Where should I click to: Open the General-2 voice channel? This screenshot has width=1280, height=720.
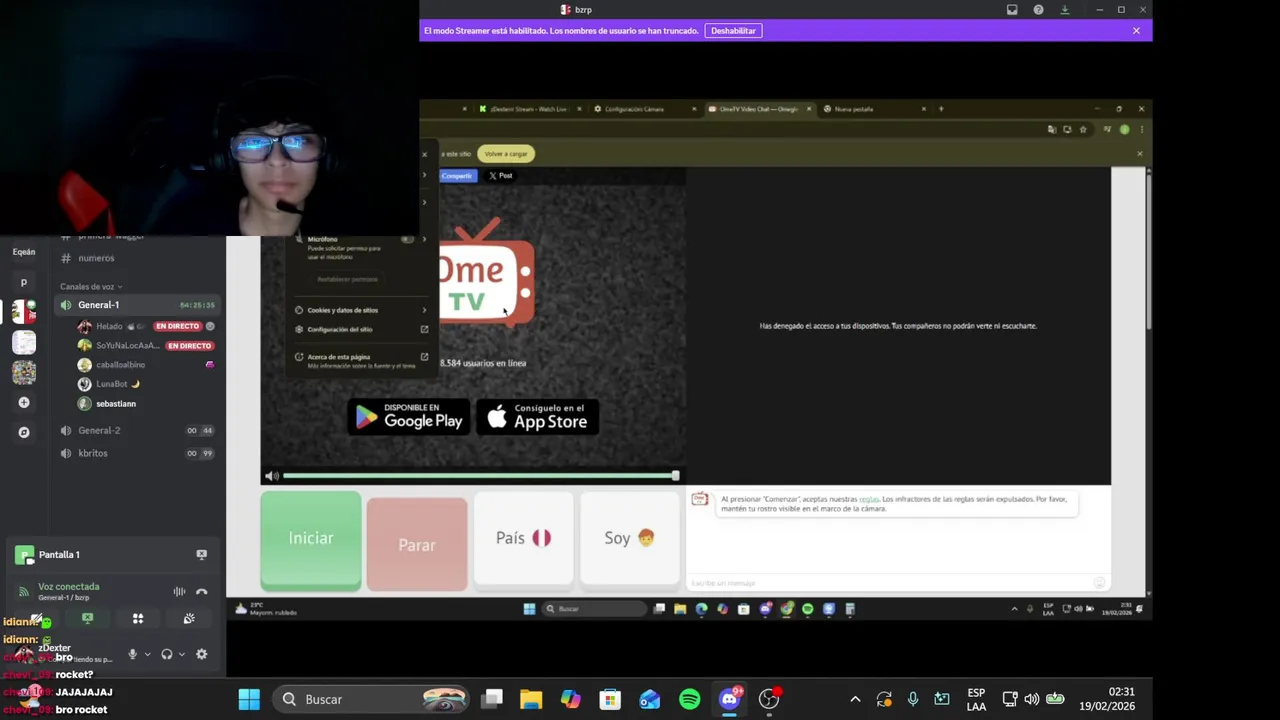(138, 430)
